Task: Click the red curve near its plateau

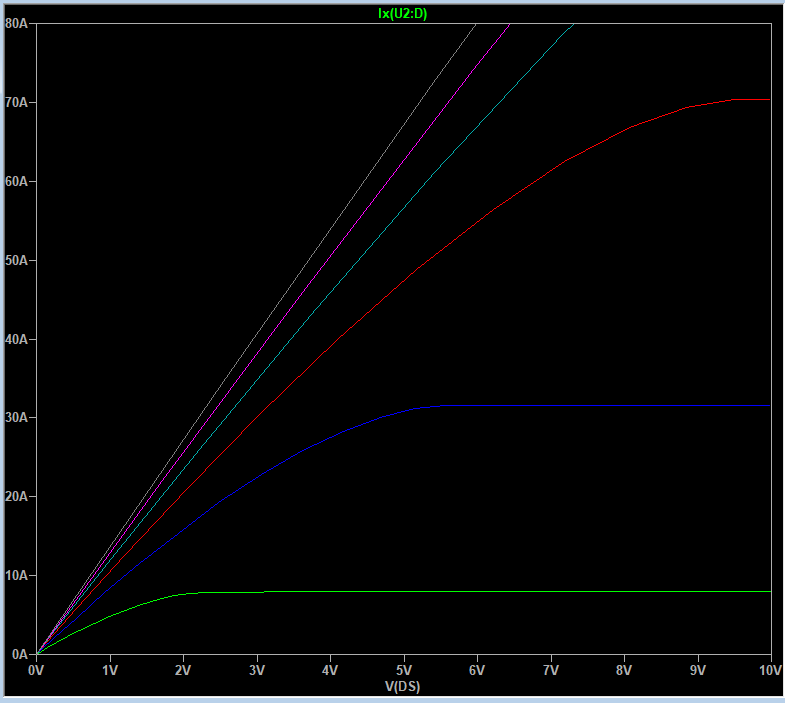Action: click(751, 100)
